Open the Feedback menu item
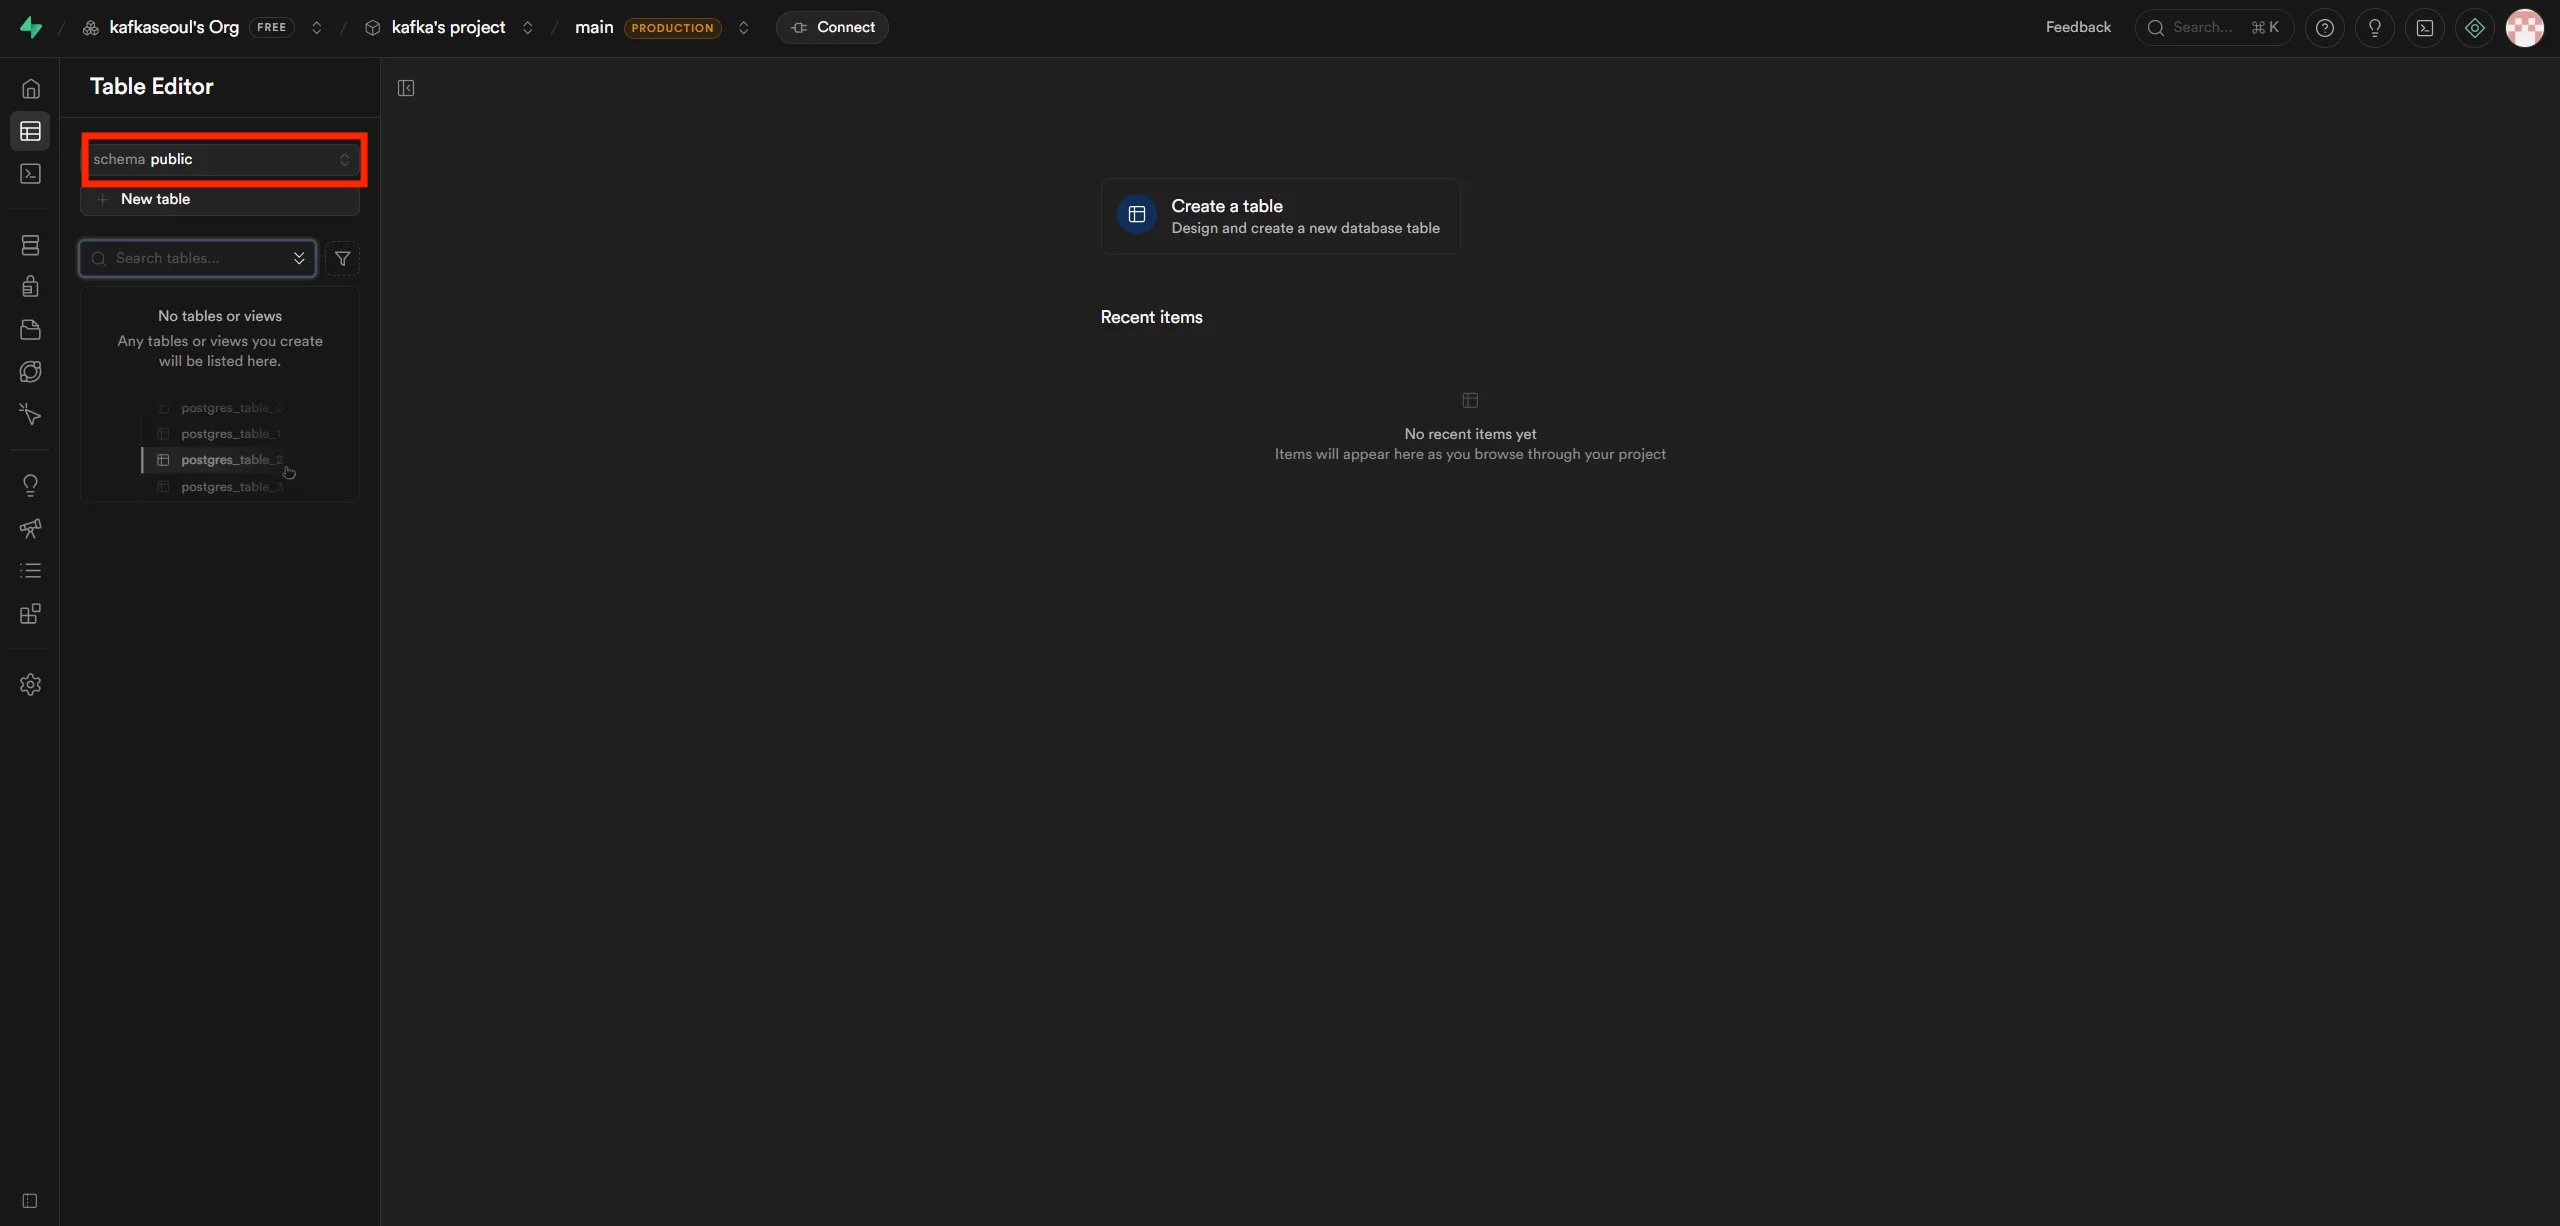 (x=2077, y=28)
